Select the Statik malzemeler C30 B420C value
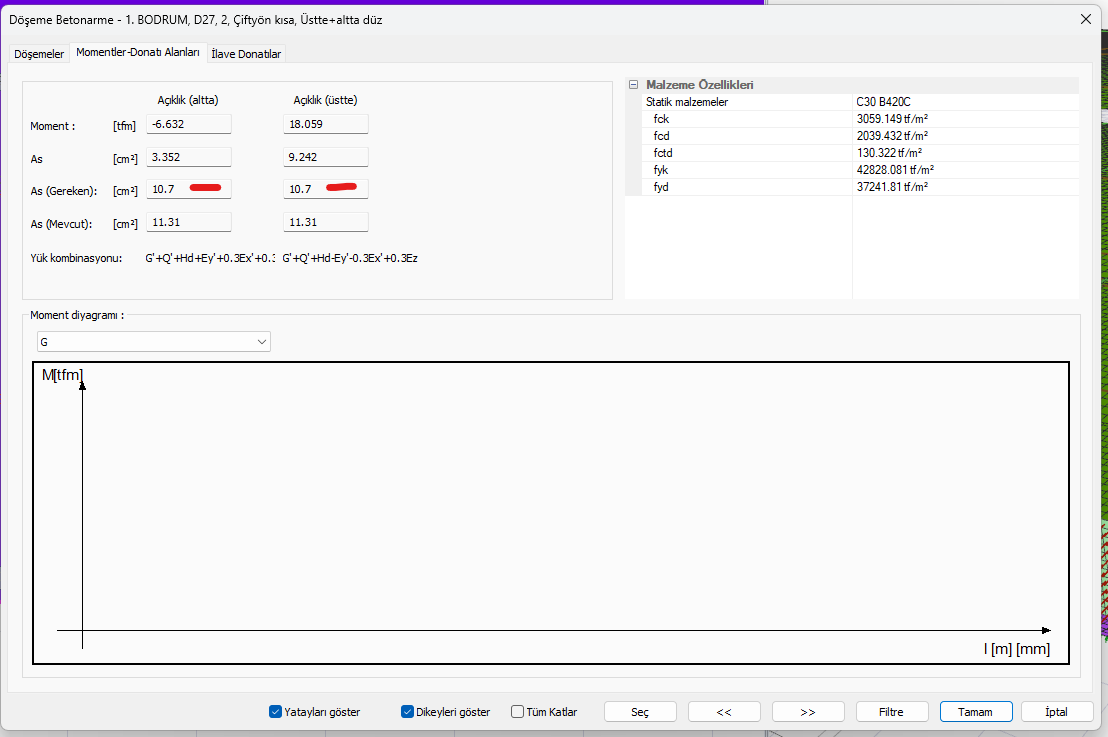This screenshot has width=1108, height=737. (964, 102)
